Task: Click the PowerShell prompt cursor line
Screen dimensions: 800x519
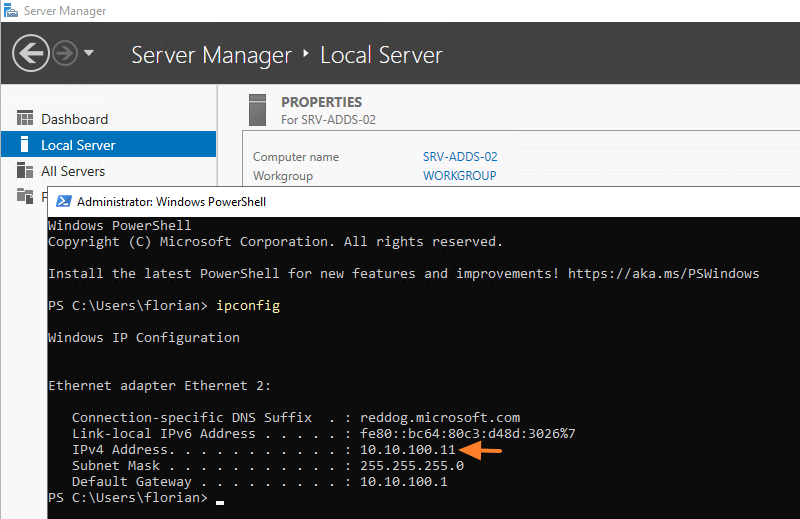Action: [136, 498]
